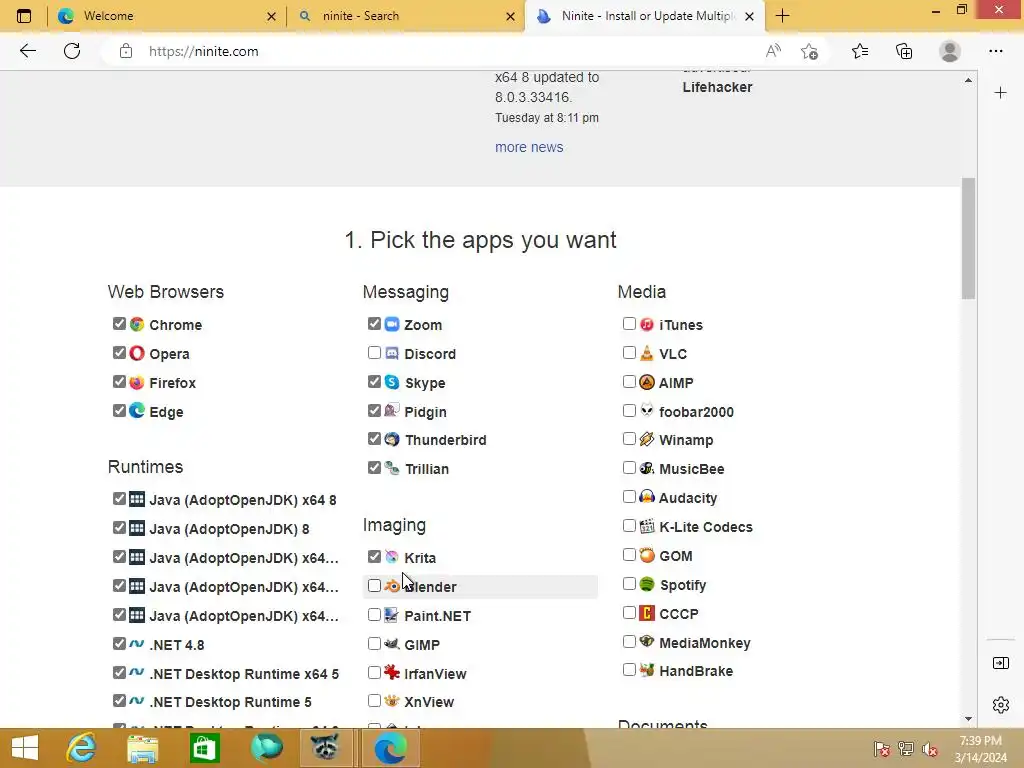
Task: Open Read aloud in address bar
Action: [x=773, y=51]
